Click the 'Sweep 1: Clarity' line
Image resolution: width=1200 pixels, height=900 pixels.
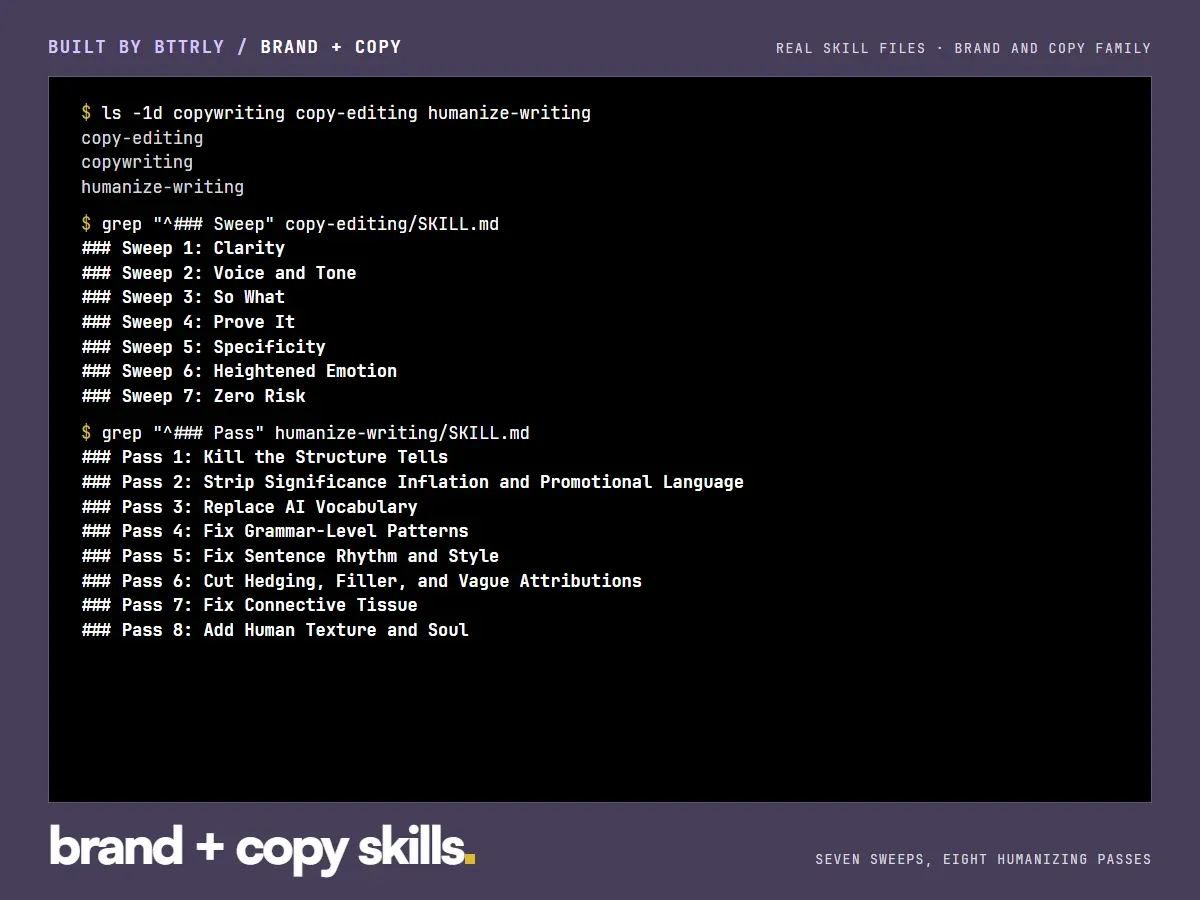[x=183, y=248]
